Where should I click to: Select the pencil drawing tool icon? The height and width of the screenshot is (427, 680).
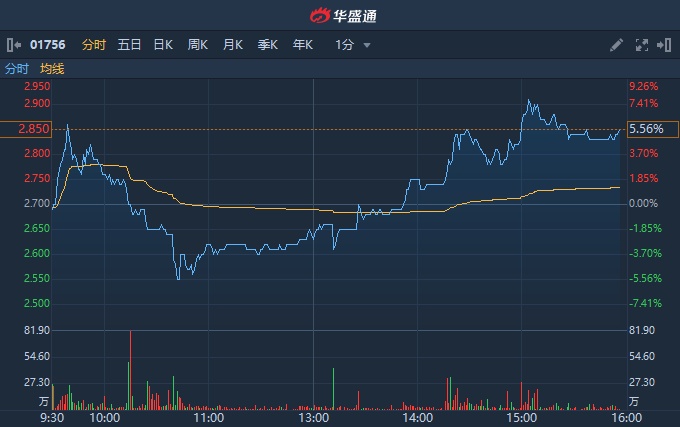click(x=616, y=45)
